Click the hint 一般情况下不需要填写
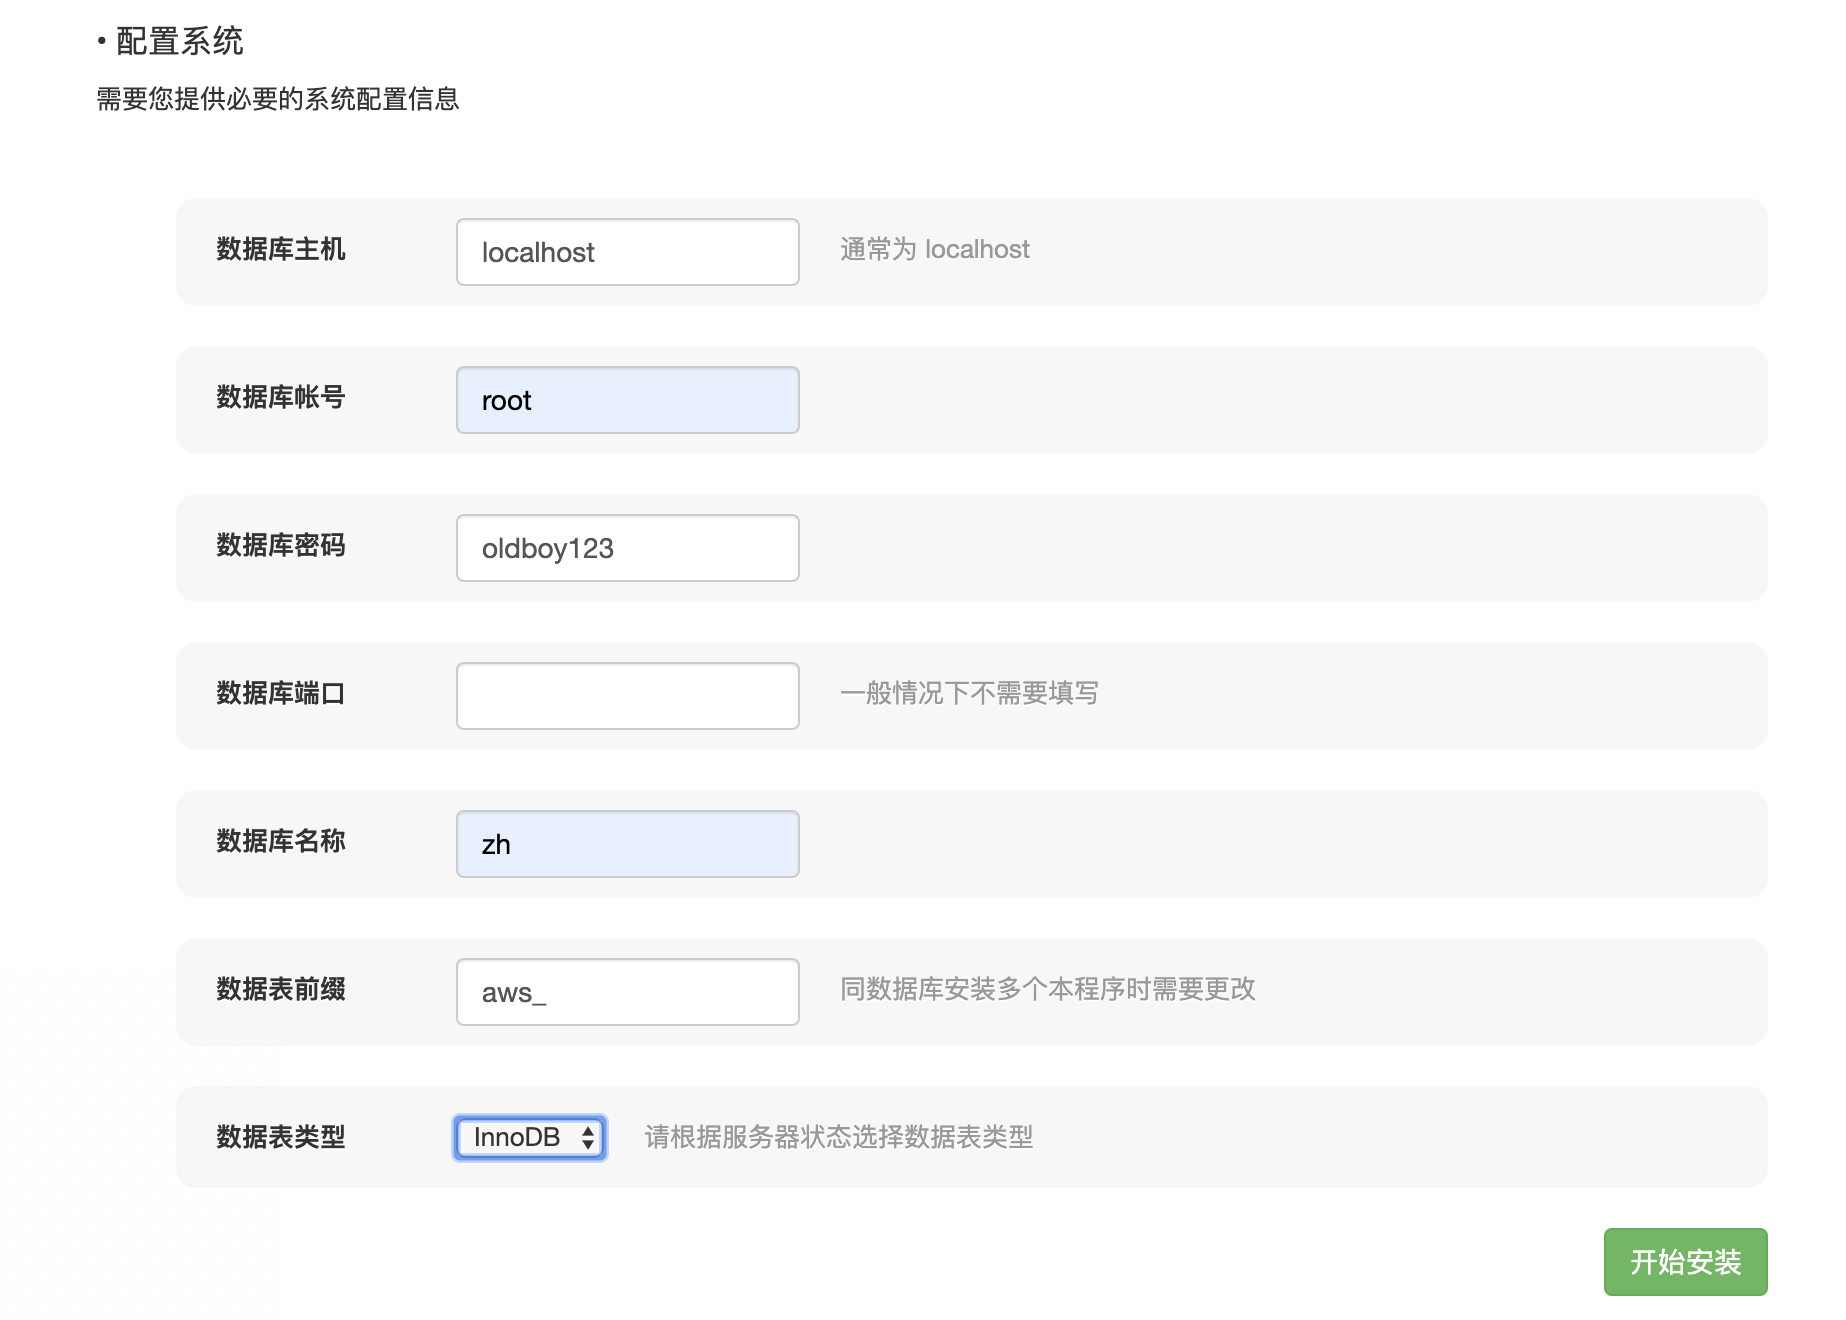 tap(969, 693)
